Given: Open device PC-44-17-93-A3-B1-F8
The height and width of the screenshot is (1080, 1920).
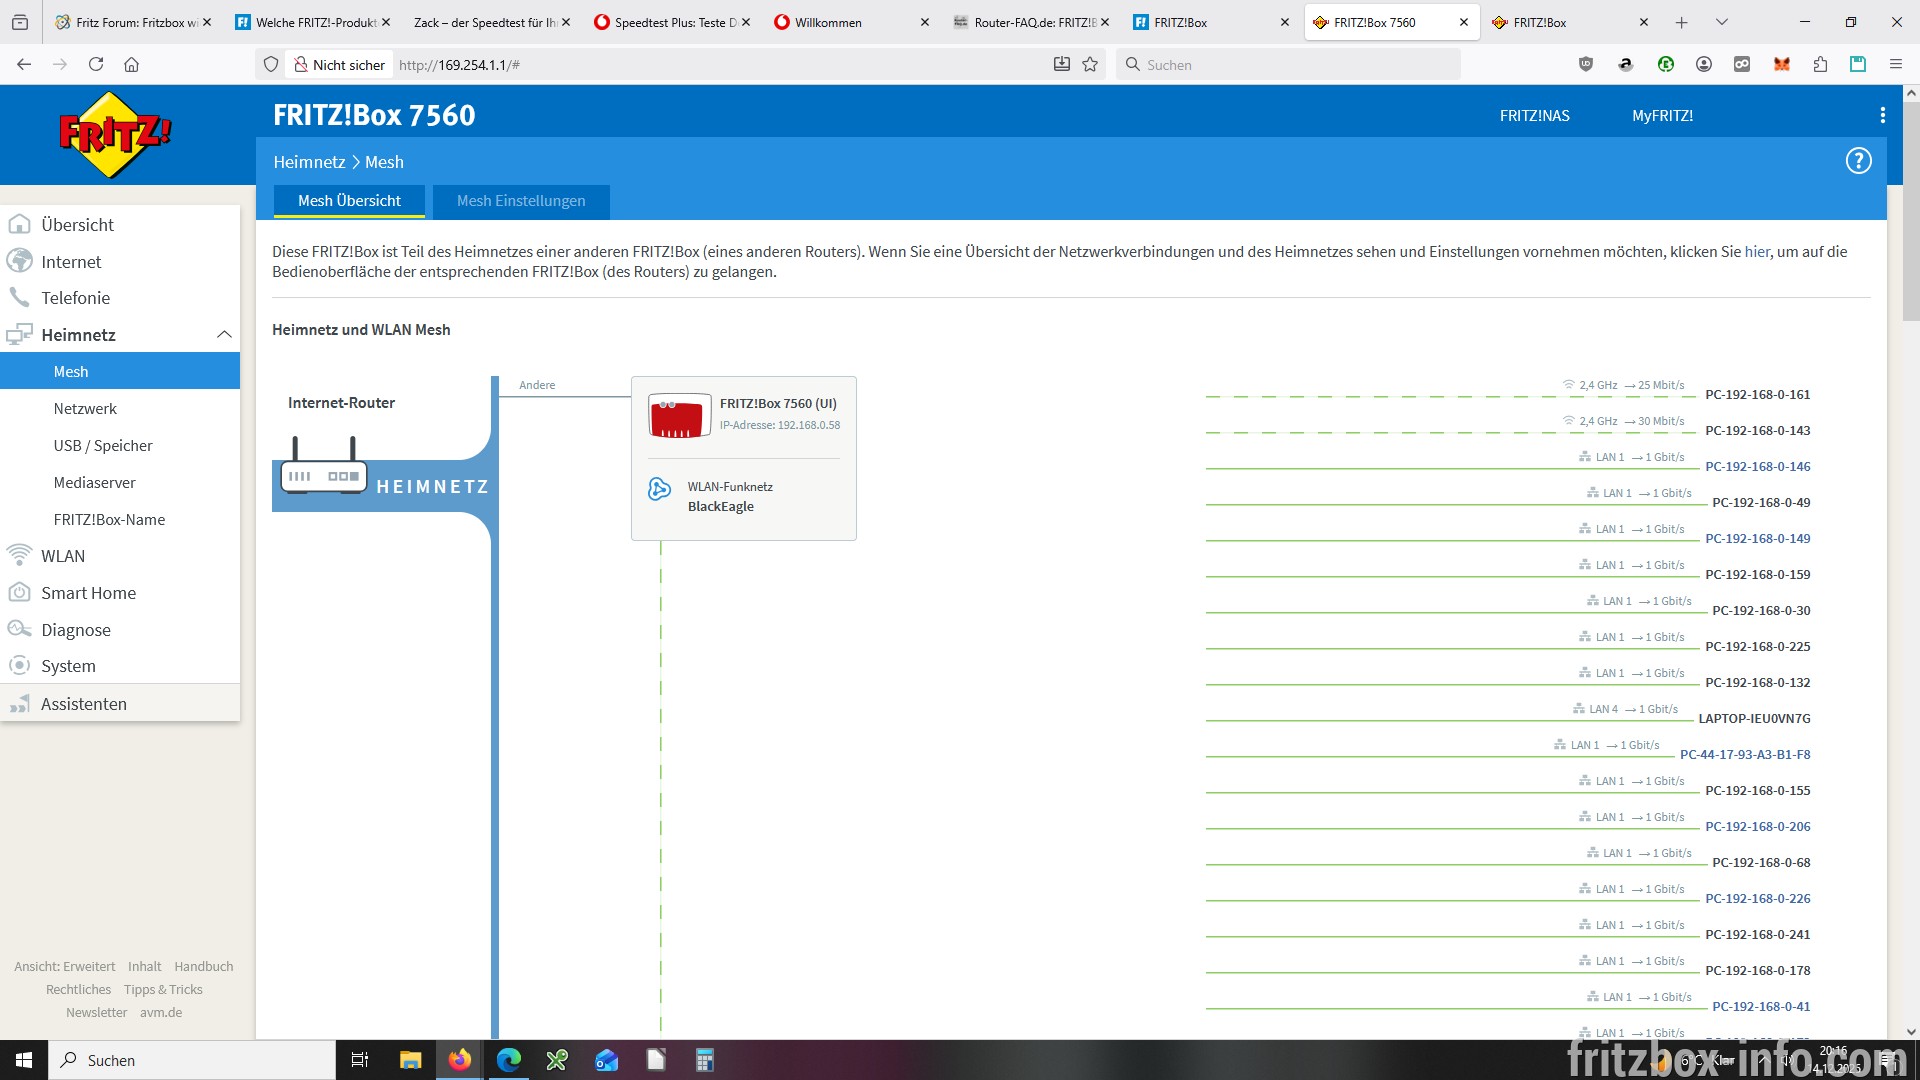Looking at the screenshot, I should (1745, 754).
